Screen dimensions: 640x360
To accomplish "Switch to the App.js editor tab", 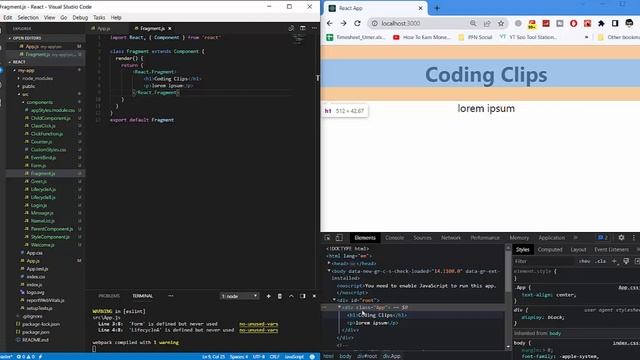I will coord(104,29).
